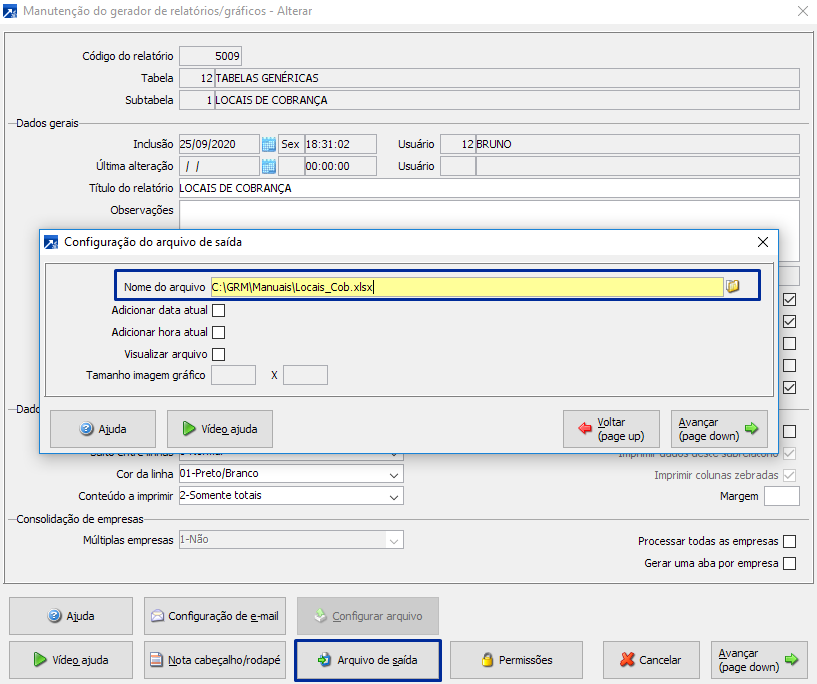817x684 pixels.
Task: Toggle Visualizar arquivo checkbox
Action: pos(218,354)
